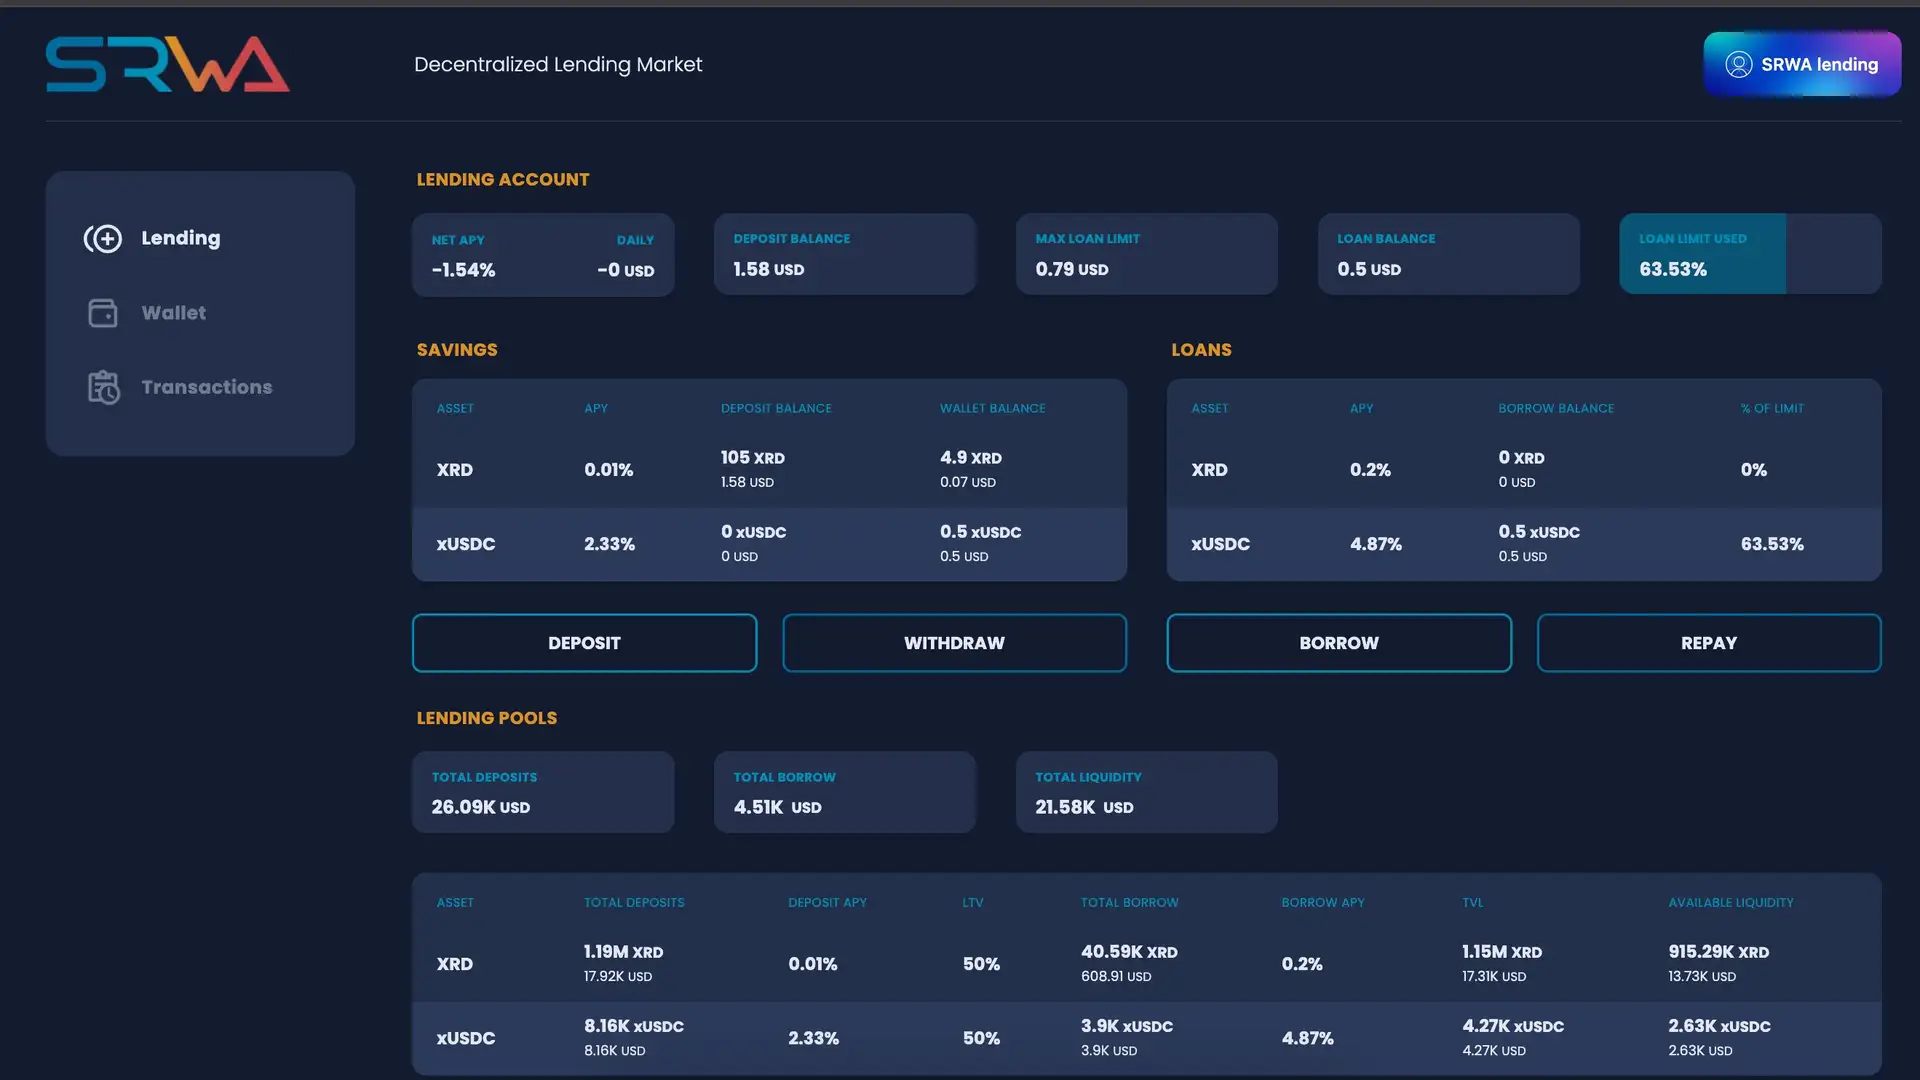Select the XRD row in Loans table
Image resolution: width=1920 pixels, height=1080 pixels.
click(1523, 470)
